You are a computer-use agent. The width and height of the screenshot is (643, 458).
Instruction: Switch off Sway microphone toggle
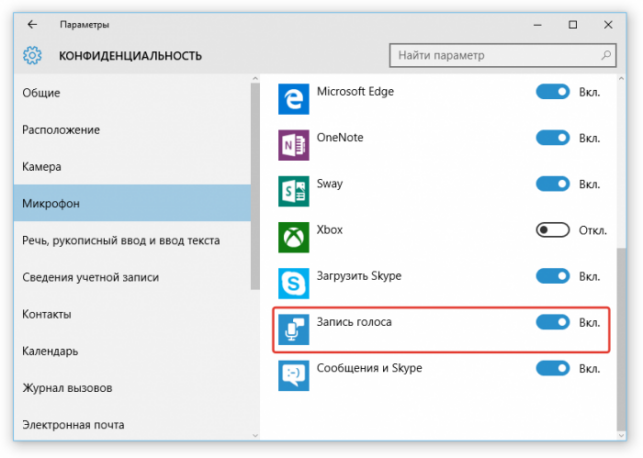coord(553,184)
